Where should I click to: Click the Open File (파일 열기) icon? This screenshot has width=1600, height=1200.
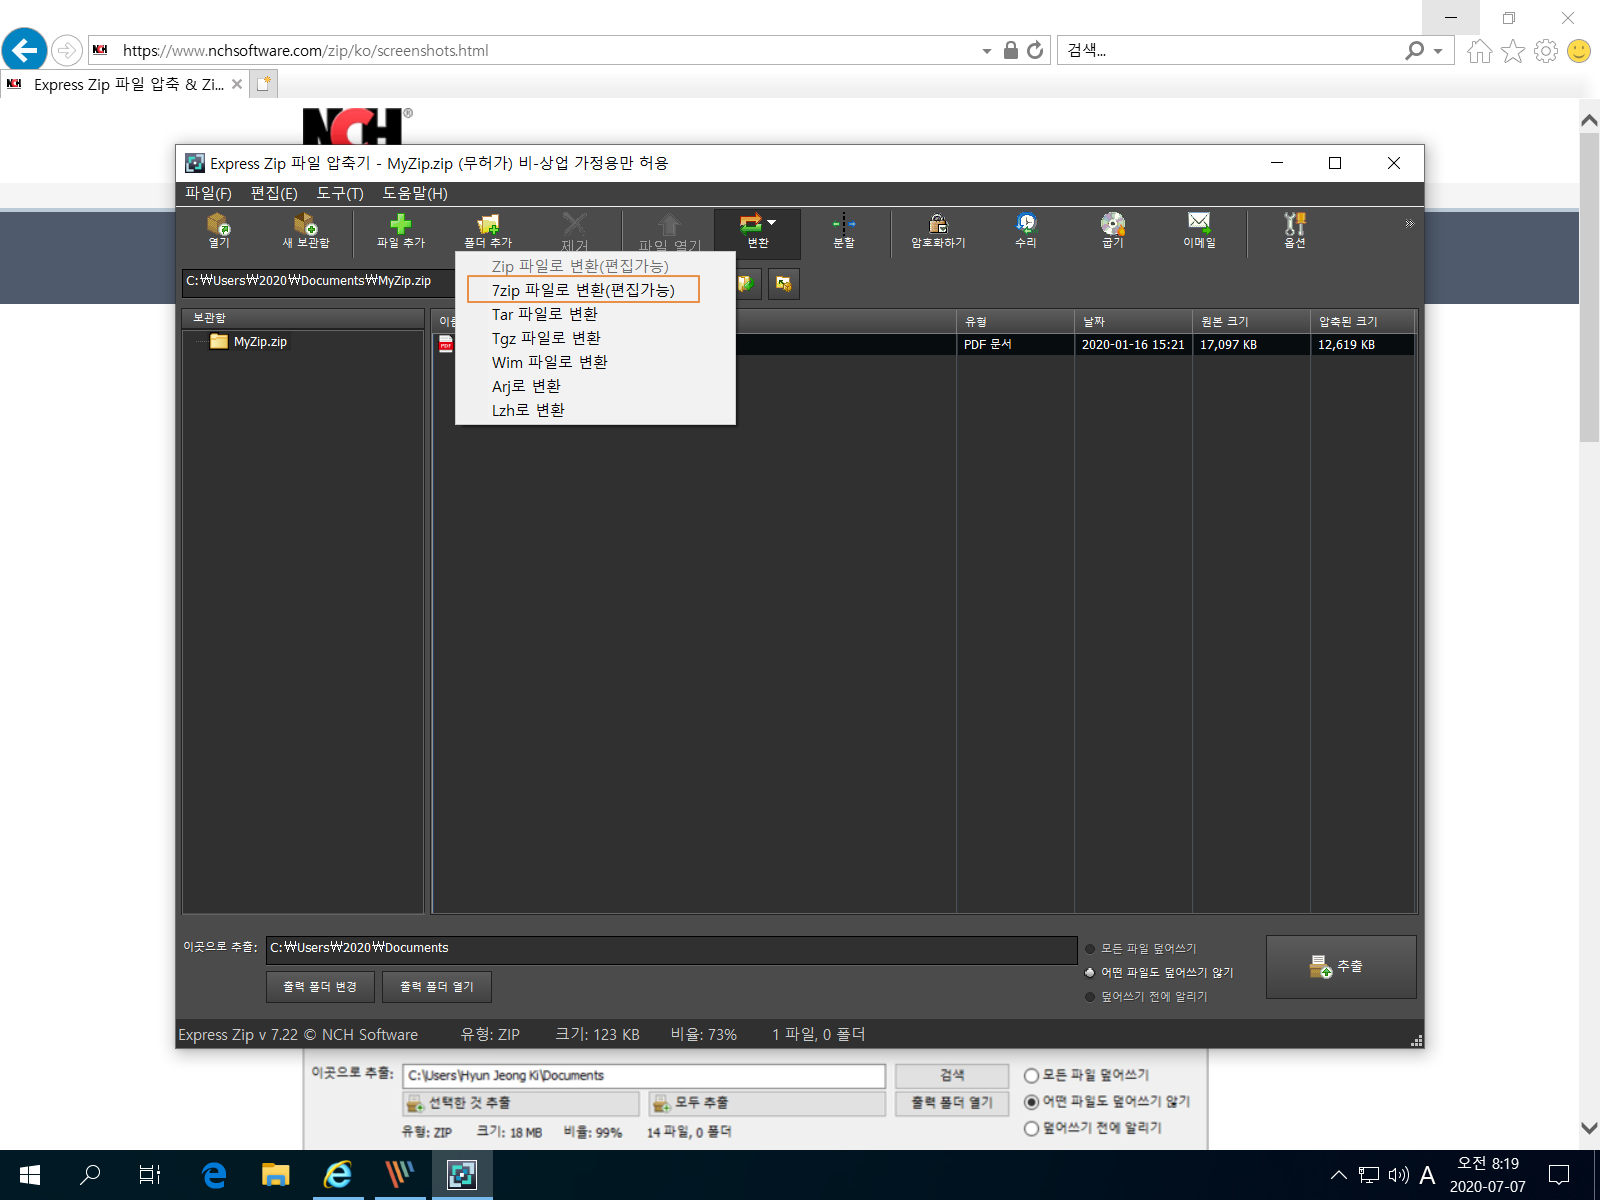click(670, 230)
